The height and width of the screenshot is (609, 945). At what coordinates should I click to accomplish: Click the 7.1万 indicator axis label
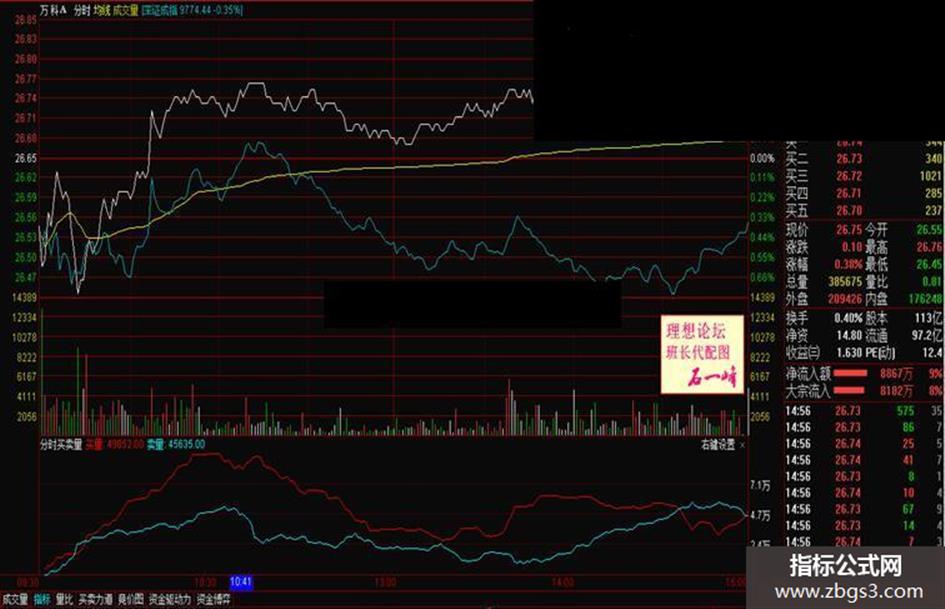pyautogui.click(x=761, y=485)
